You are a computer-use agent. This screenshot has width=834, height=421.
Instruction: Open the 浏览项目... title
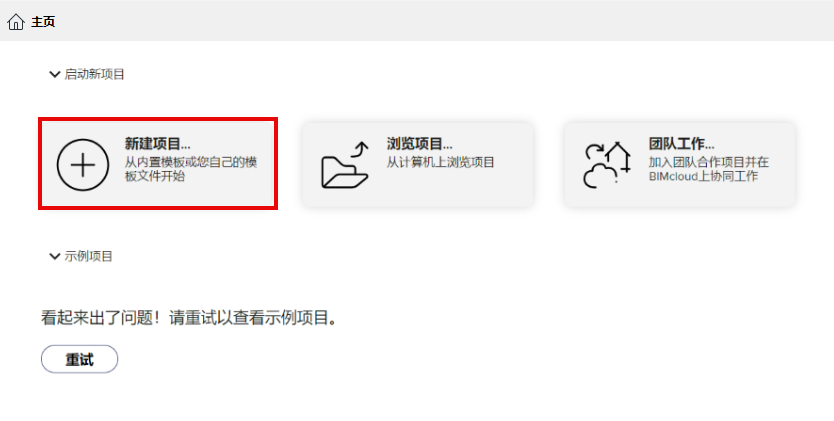pos(419,144)
